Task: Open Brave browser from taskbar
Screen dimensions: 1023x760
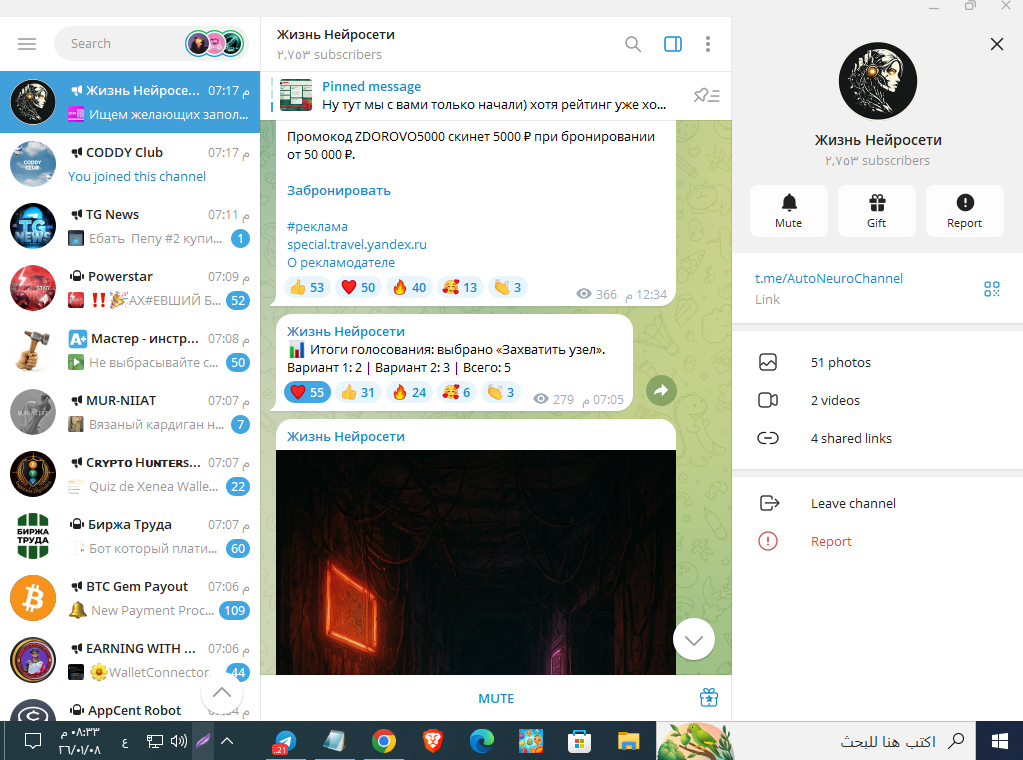Action: 433,742
